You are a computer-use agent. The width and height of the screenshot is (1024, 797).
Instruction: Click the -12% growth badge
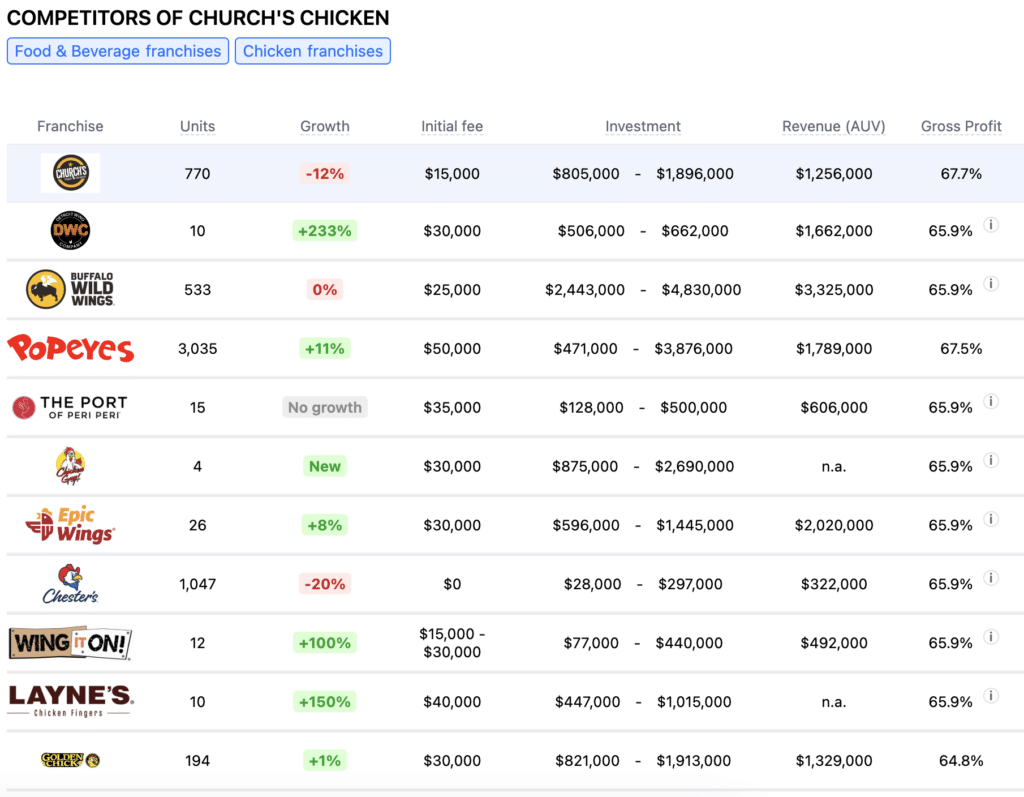325,174
